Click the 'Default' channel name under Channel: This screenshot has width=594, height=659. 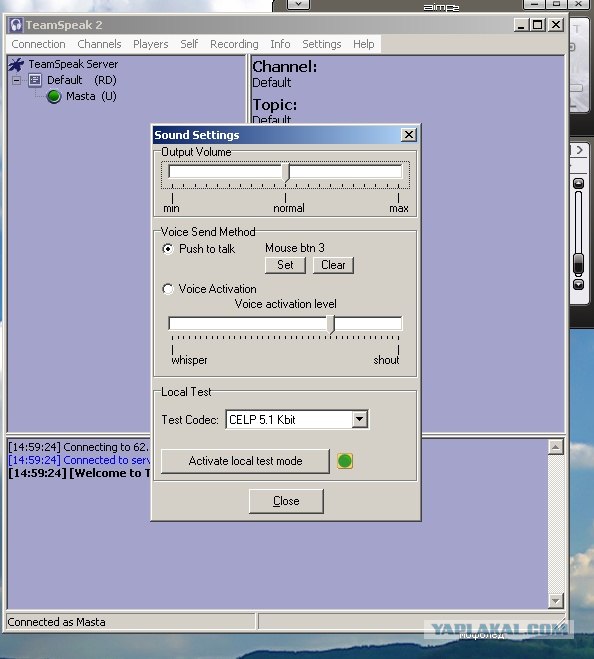(272, 82)
